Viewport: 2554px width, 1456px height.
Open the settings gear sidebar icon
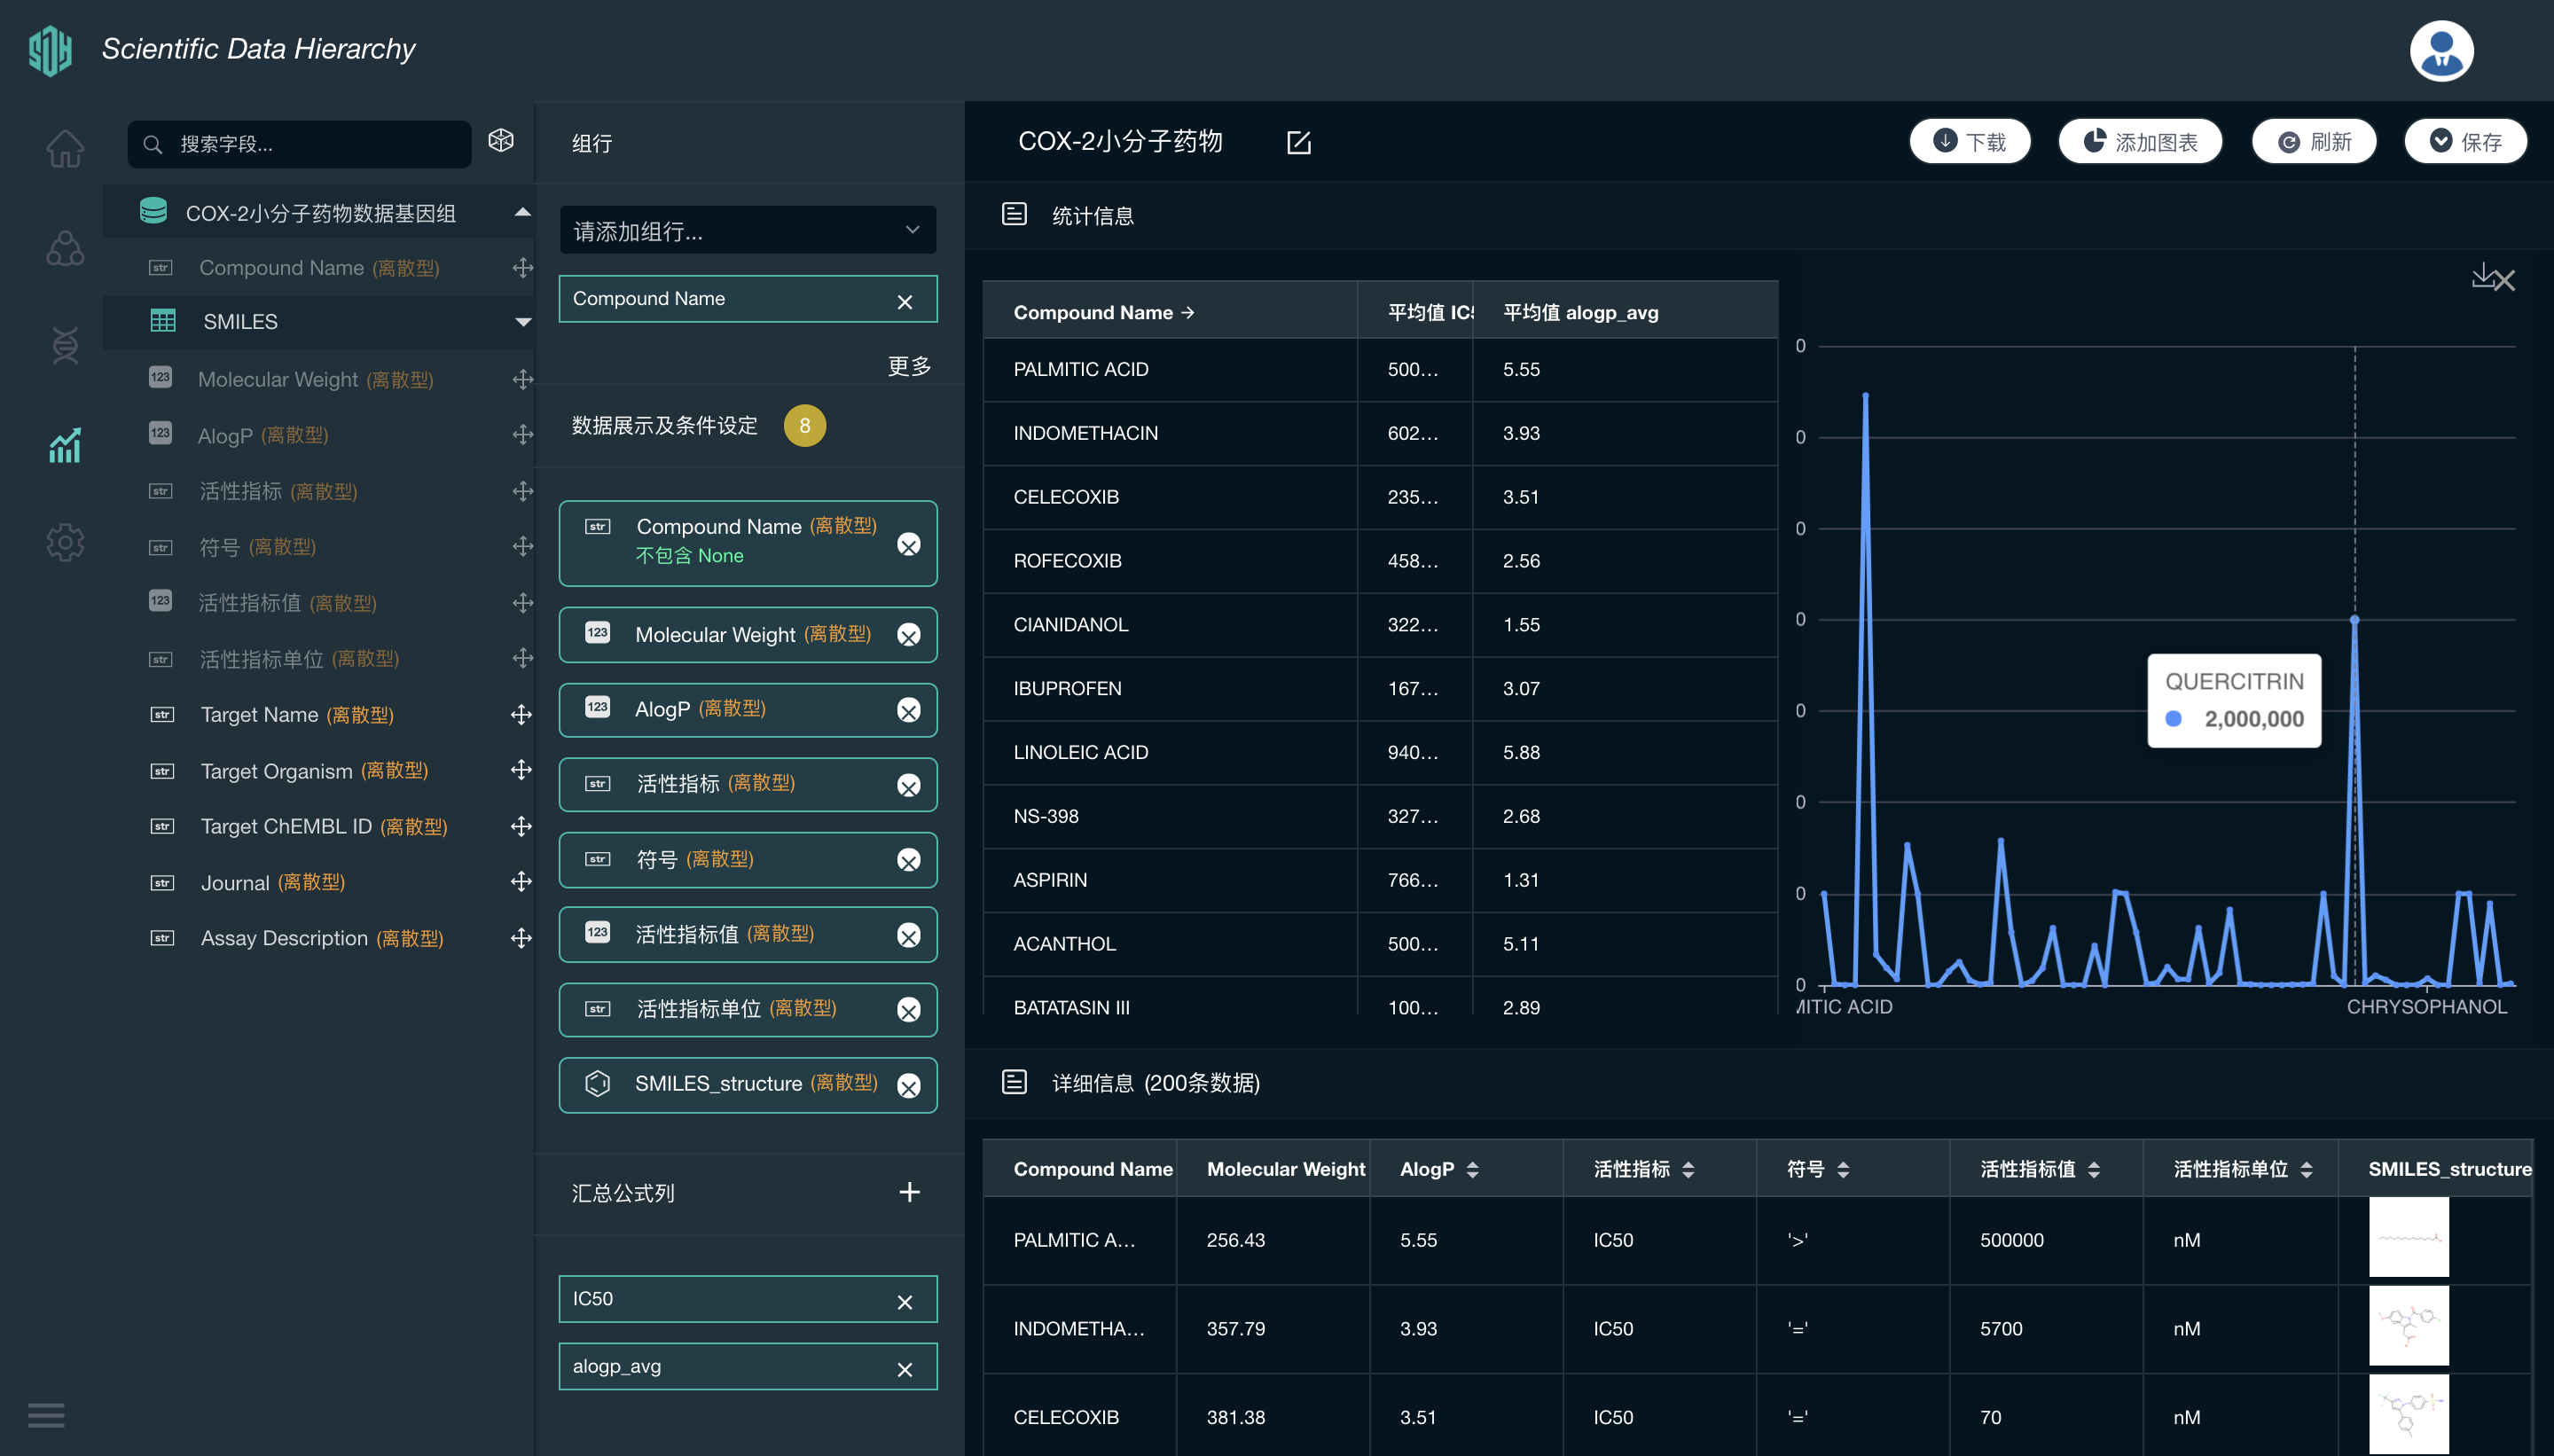tap(65, 542)
